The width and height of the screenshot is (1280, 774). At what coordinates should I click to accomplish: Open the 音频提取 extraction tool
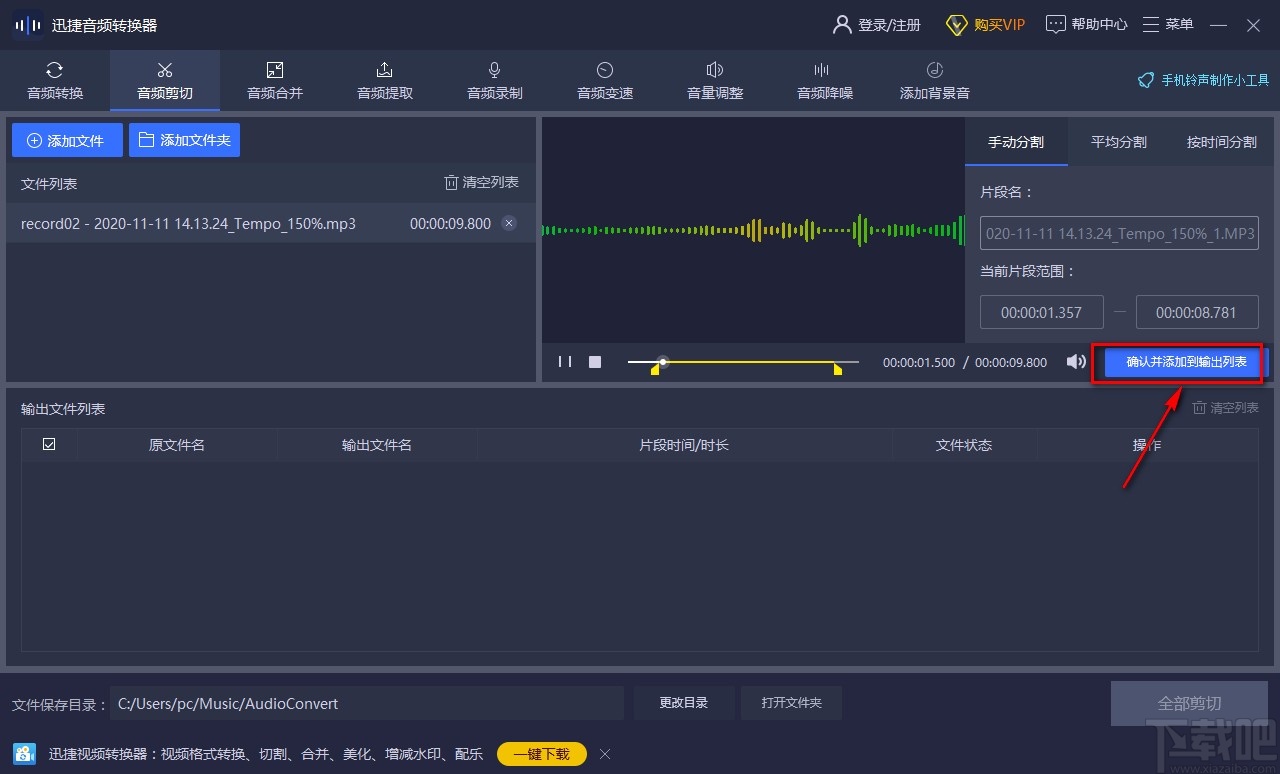pyautogui.click(x=384, y=80)
